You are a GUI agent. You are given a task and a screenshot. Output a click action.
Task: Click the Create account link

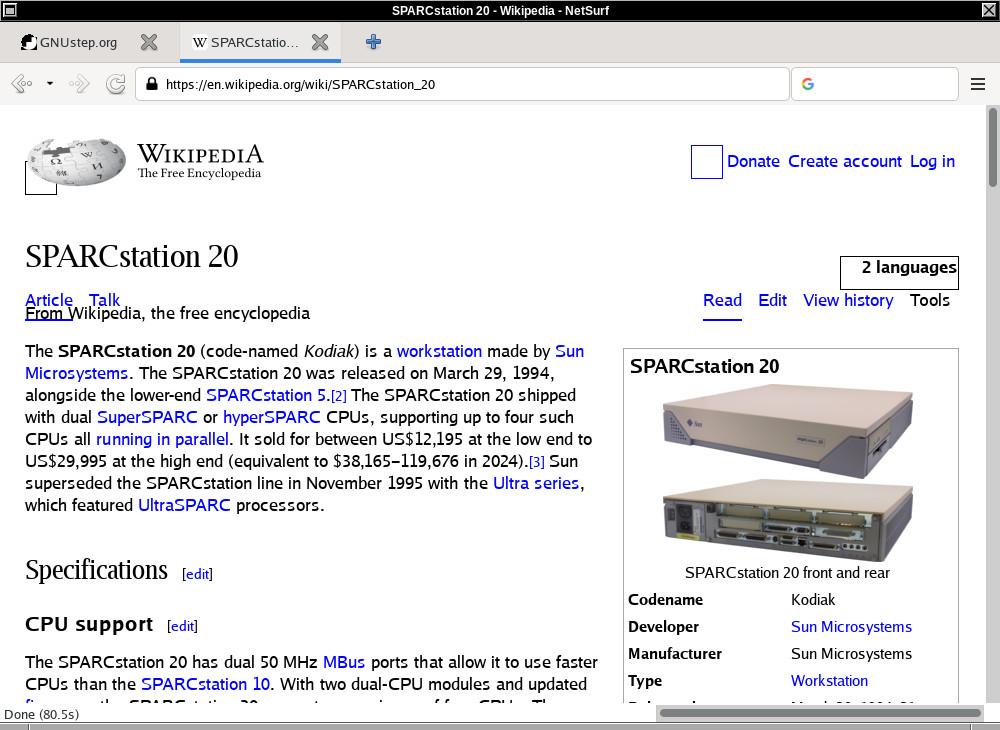pos(845,162)
